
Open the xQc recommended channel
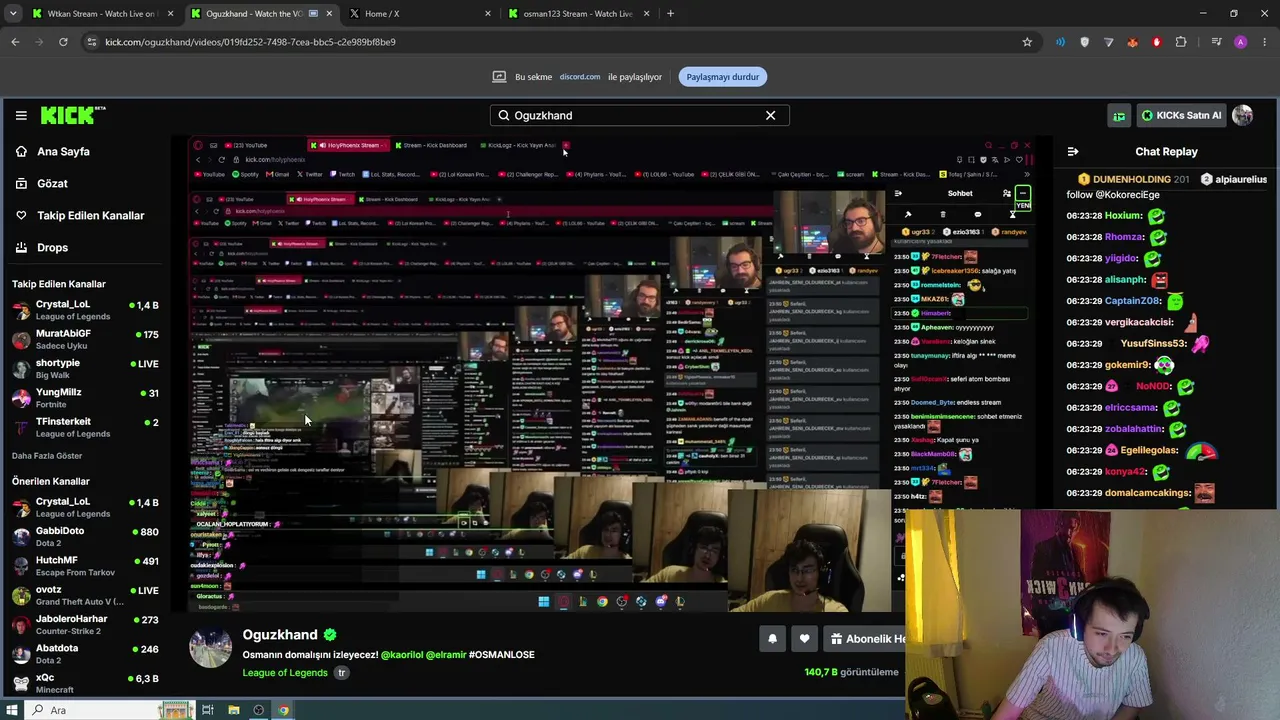pos(85,683)
